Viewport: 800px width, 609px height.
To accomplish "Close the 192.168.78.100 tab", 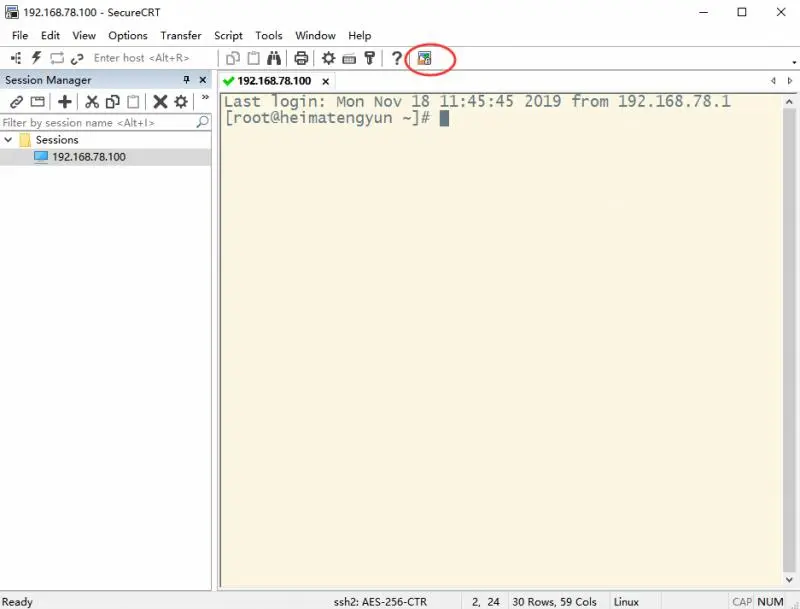I will tap(326, 81).
